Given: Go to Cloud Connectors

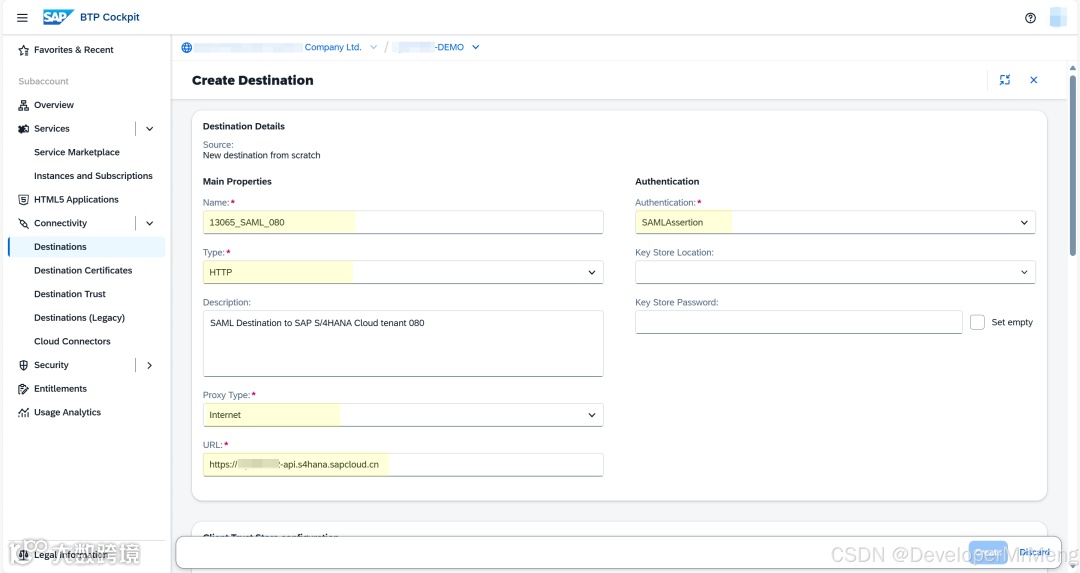Looking at the screenshot, I should (72, 341).
